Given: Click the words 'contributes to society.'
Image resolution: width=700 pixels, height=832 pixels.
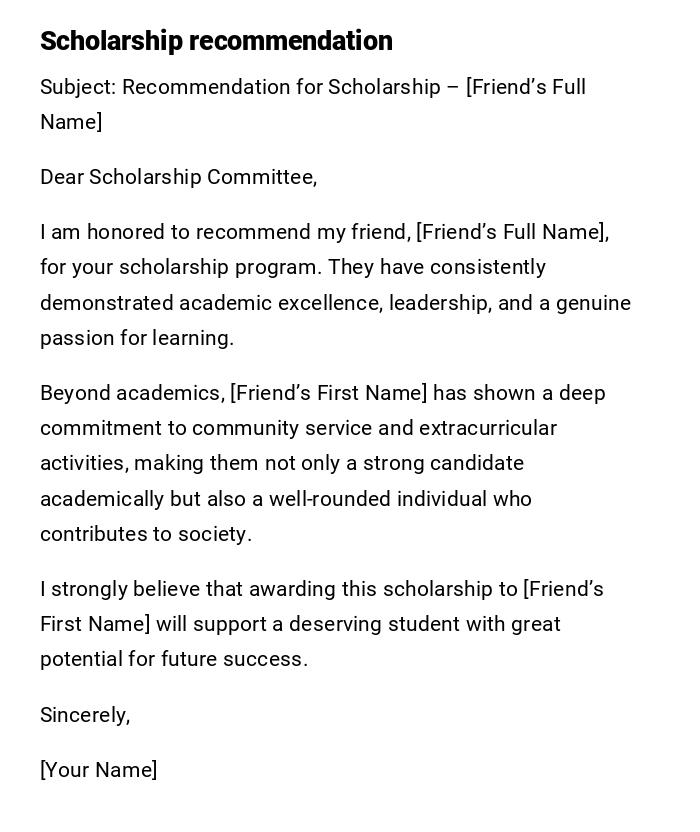Looking at the screenshot, I should (146, 534).
